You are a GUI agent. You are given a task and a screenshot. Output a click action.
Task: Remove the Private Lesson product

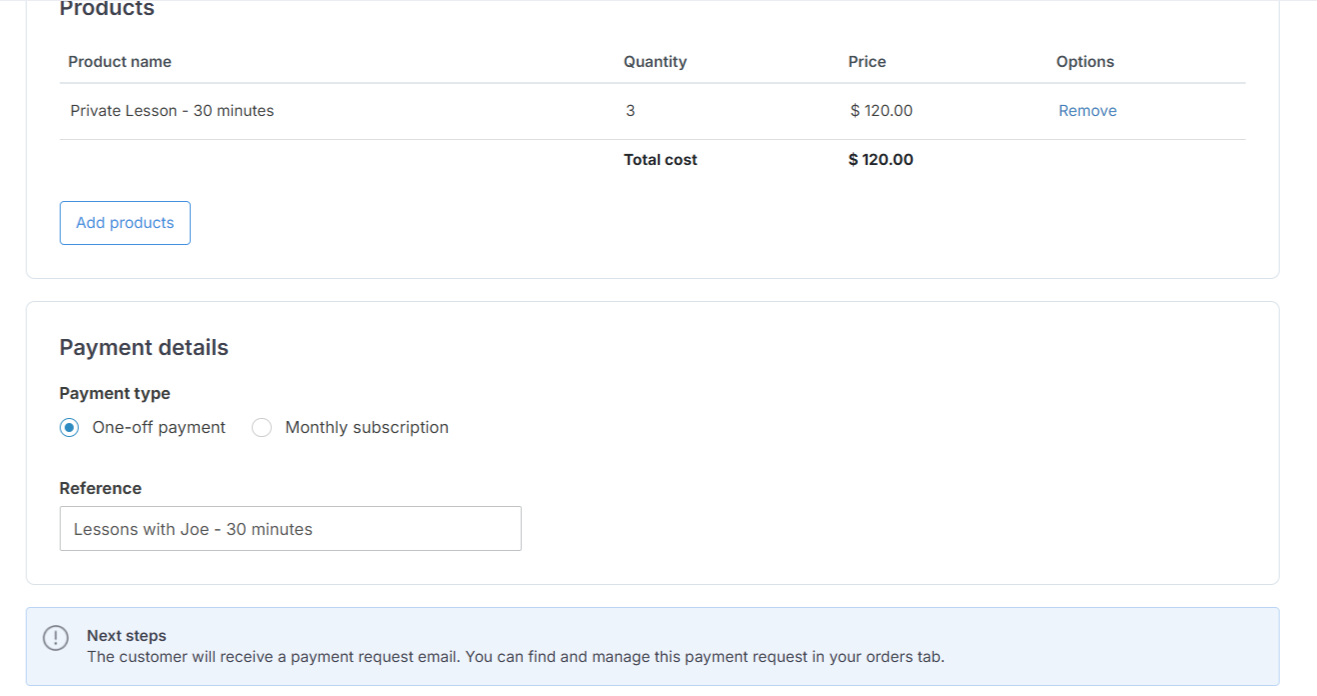tap(1086, 110)
